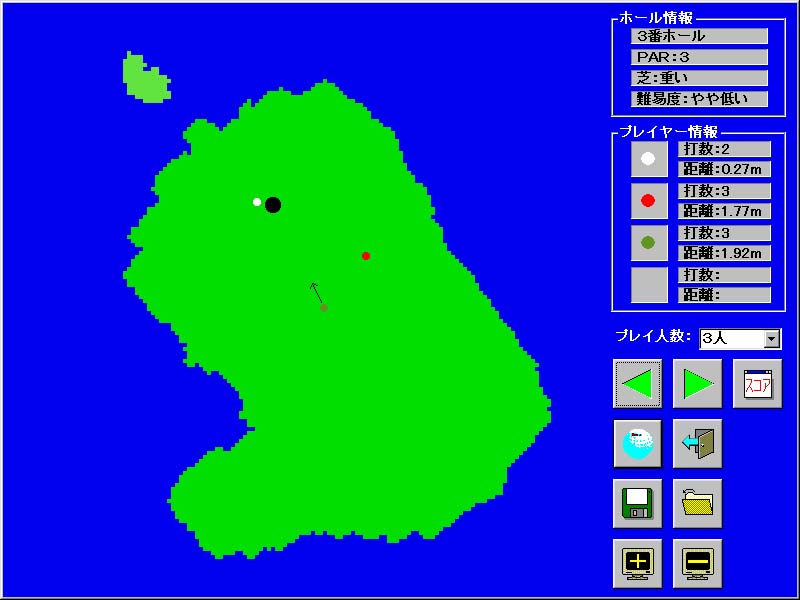Click the green right arrow next hole button
The image size is (800, 600).
697,383
